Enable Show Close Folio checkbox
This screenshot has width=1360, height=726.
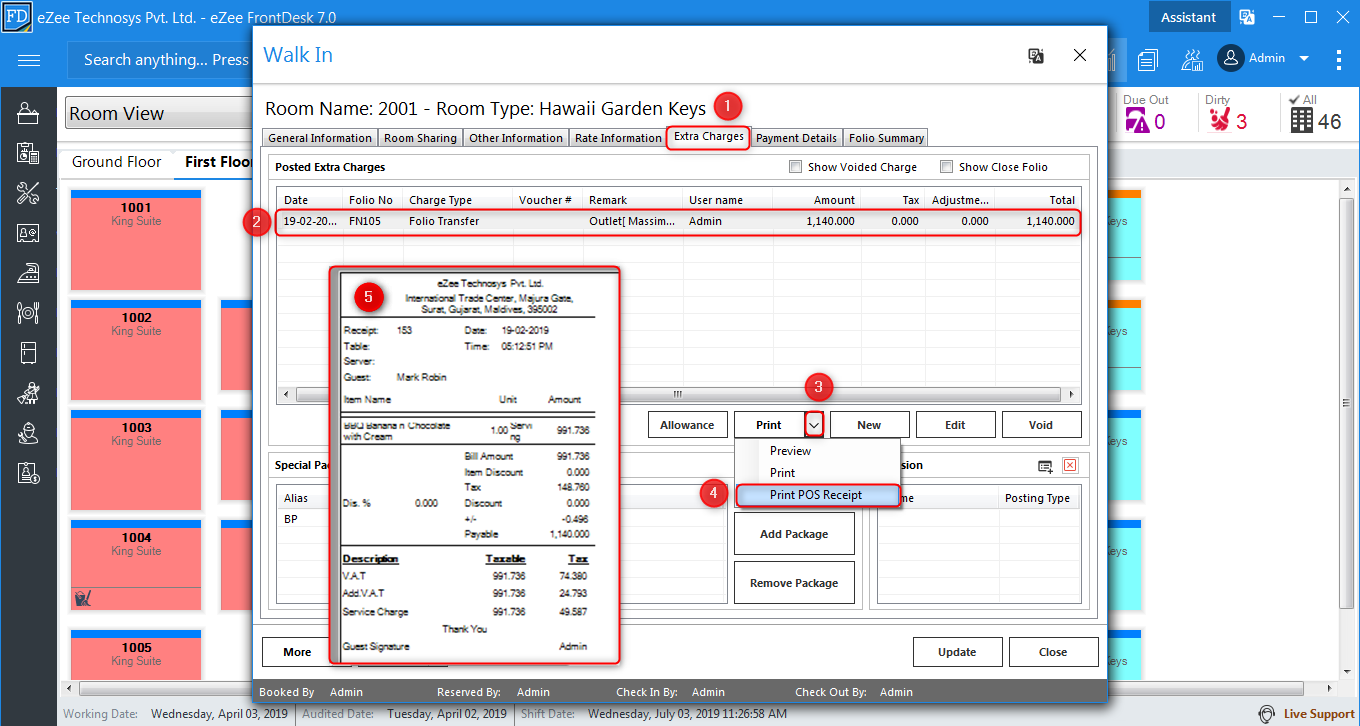click(946, 167)
